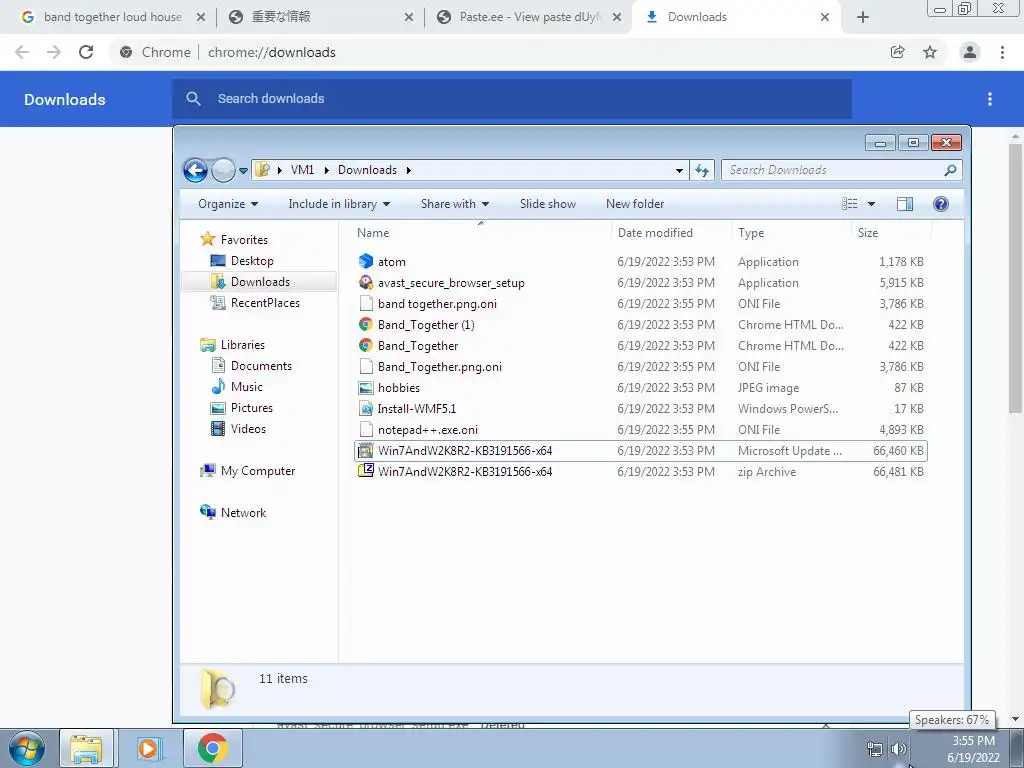The image size is (1024, 768).
Task: Click the Slide show button
Action: tap(547, 204)
